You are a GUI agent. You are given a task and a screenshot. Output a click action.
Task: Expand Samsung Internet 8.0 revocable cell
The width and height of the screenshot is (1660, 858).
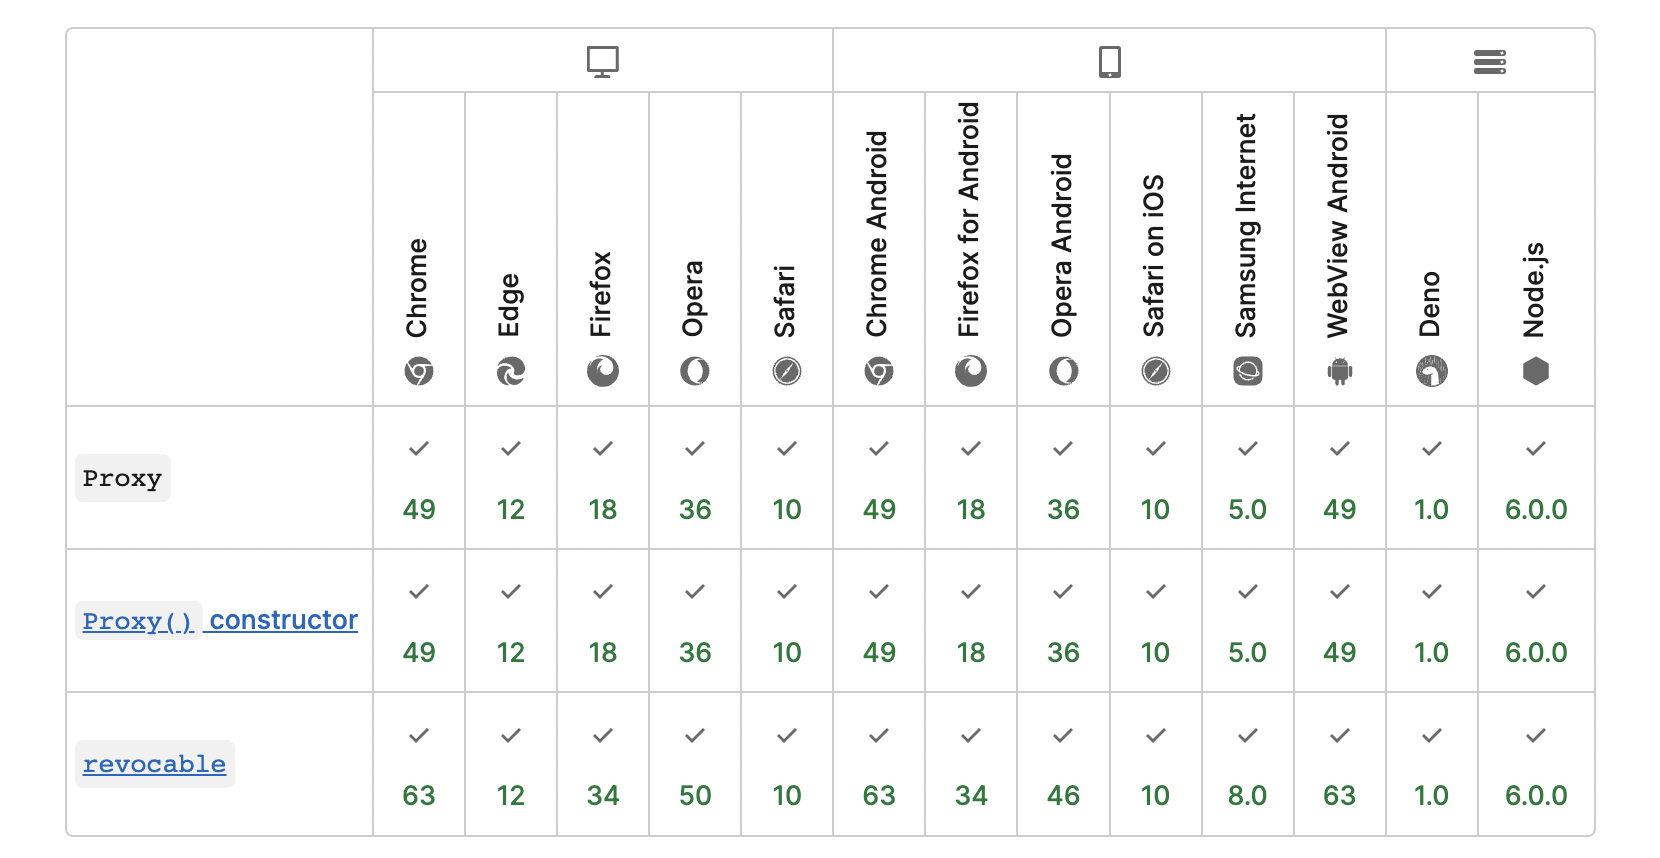point(1247,765)
